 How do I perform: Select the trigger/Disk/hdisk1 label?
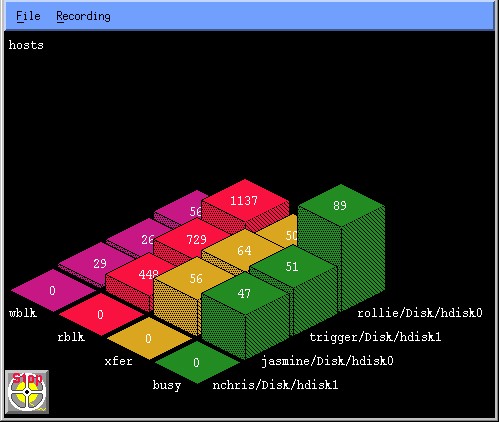375,337
